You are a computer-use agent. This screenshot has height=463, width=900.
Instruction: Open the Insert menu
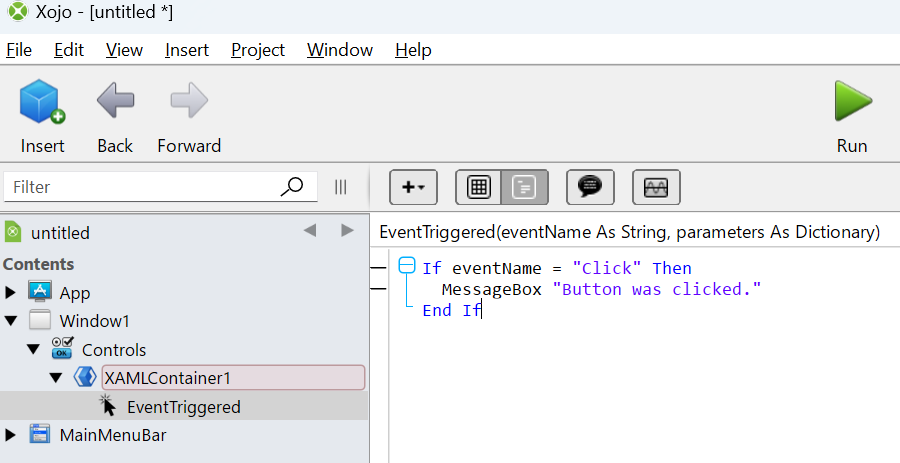click(x=187, y=50)
